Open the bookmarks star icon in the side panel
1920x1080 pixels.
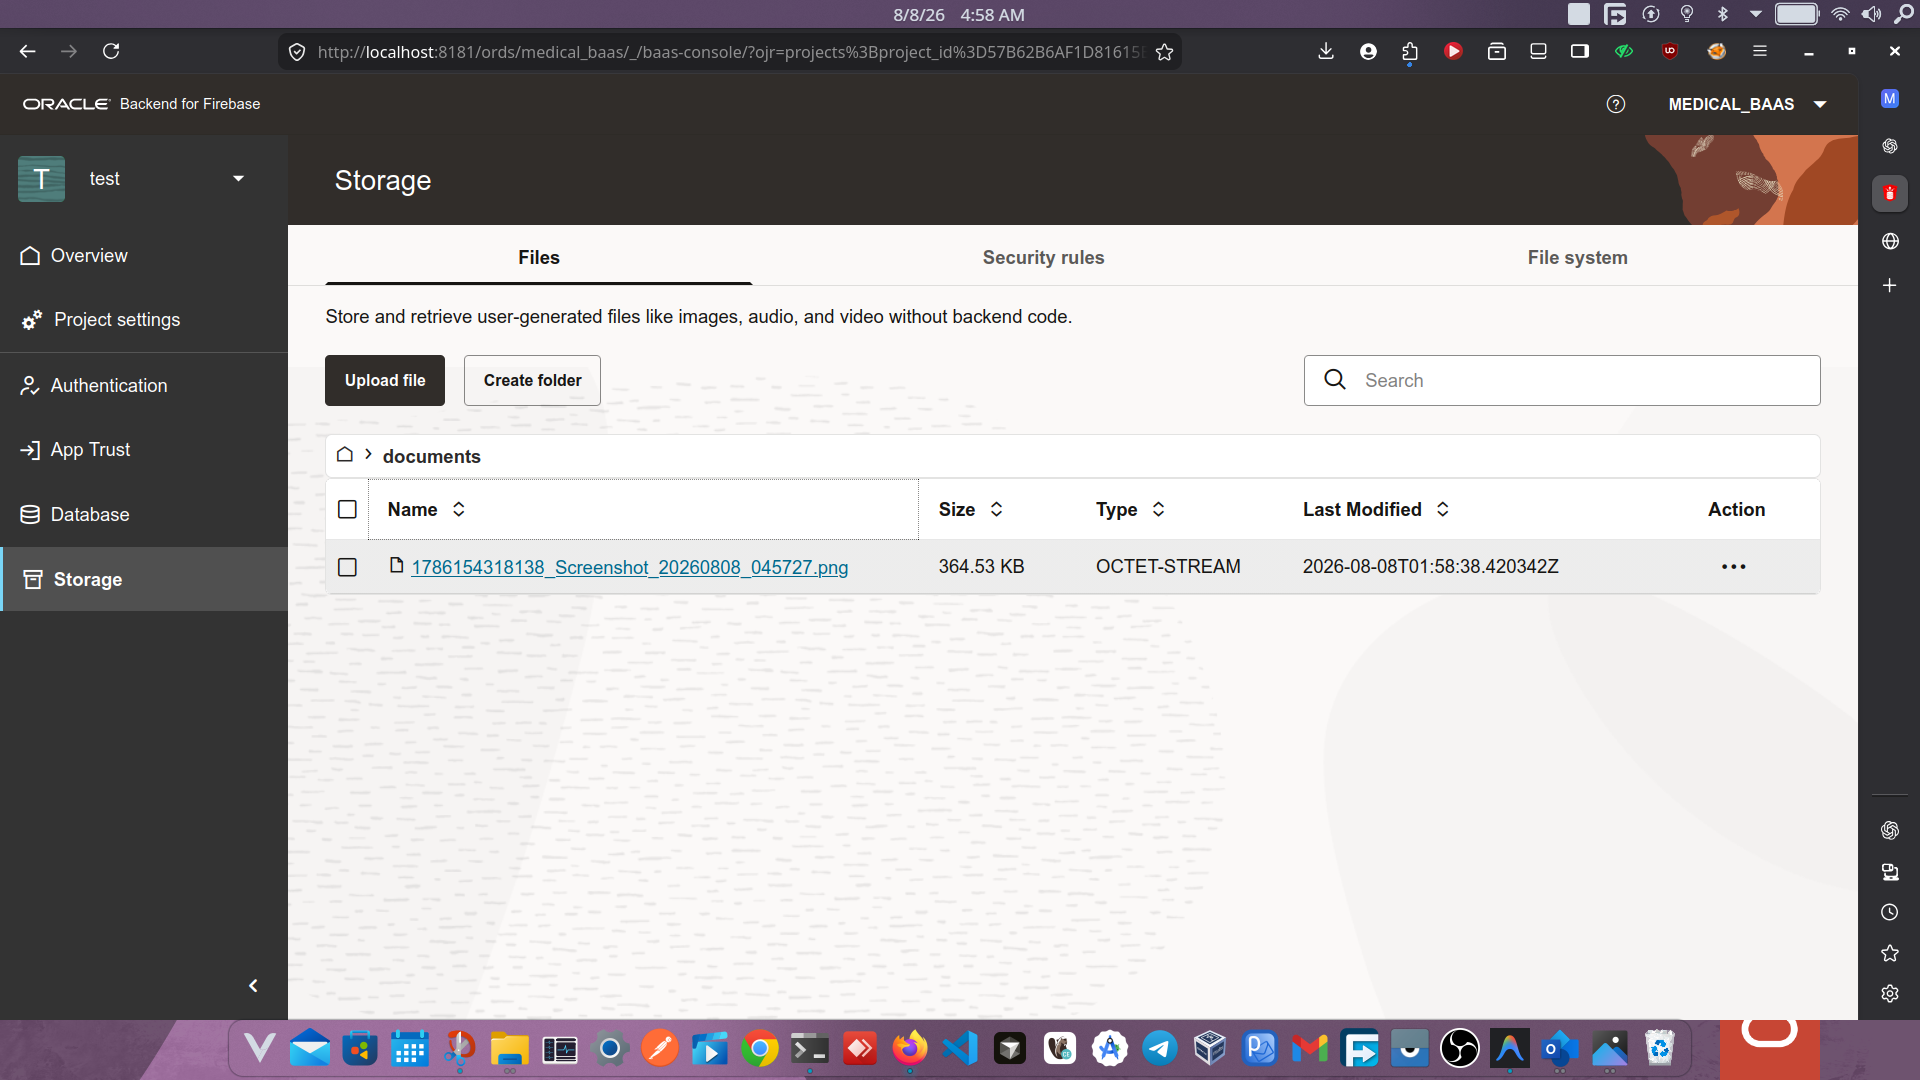tap(1889, 953)
